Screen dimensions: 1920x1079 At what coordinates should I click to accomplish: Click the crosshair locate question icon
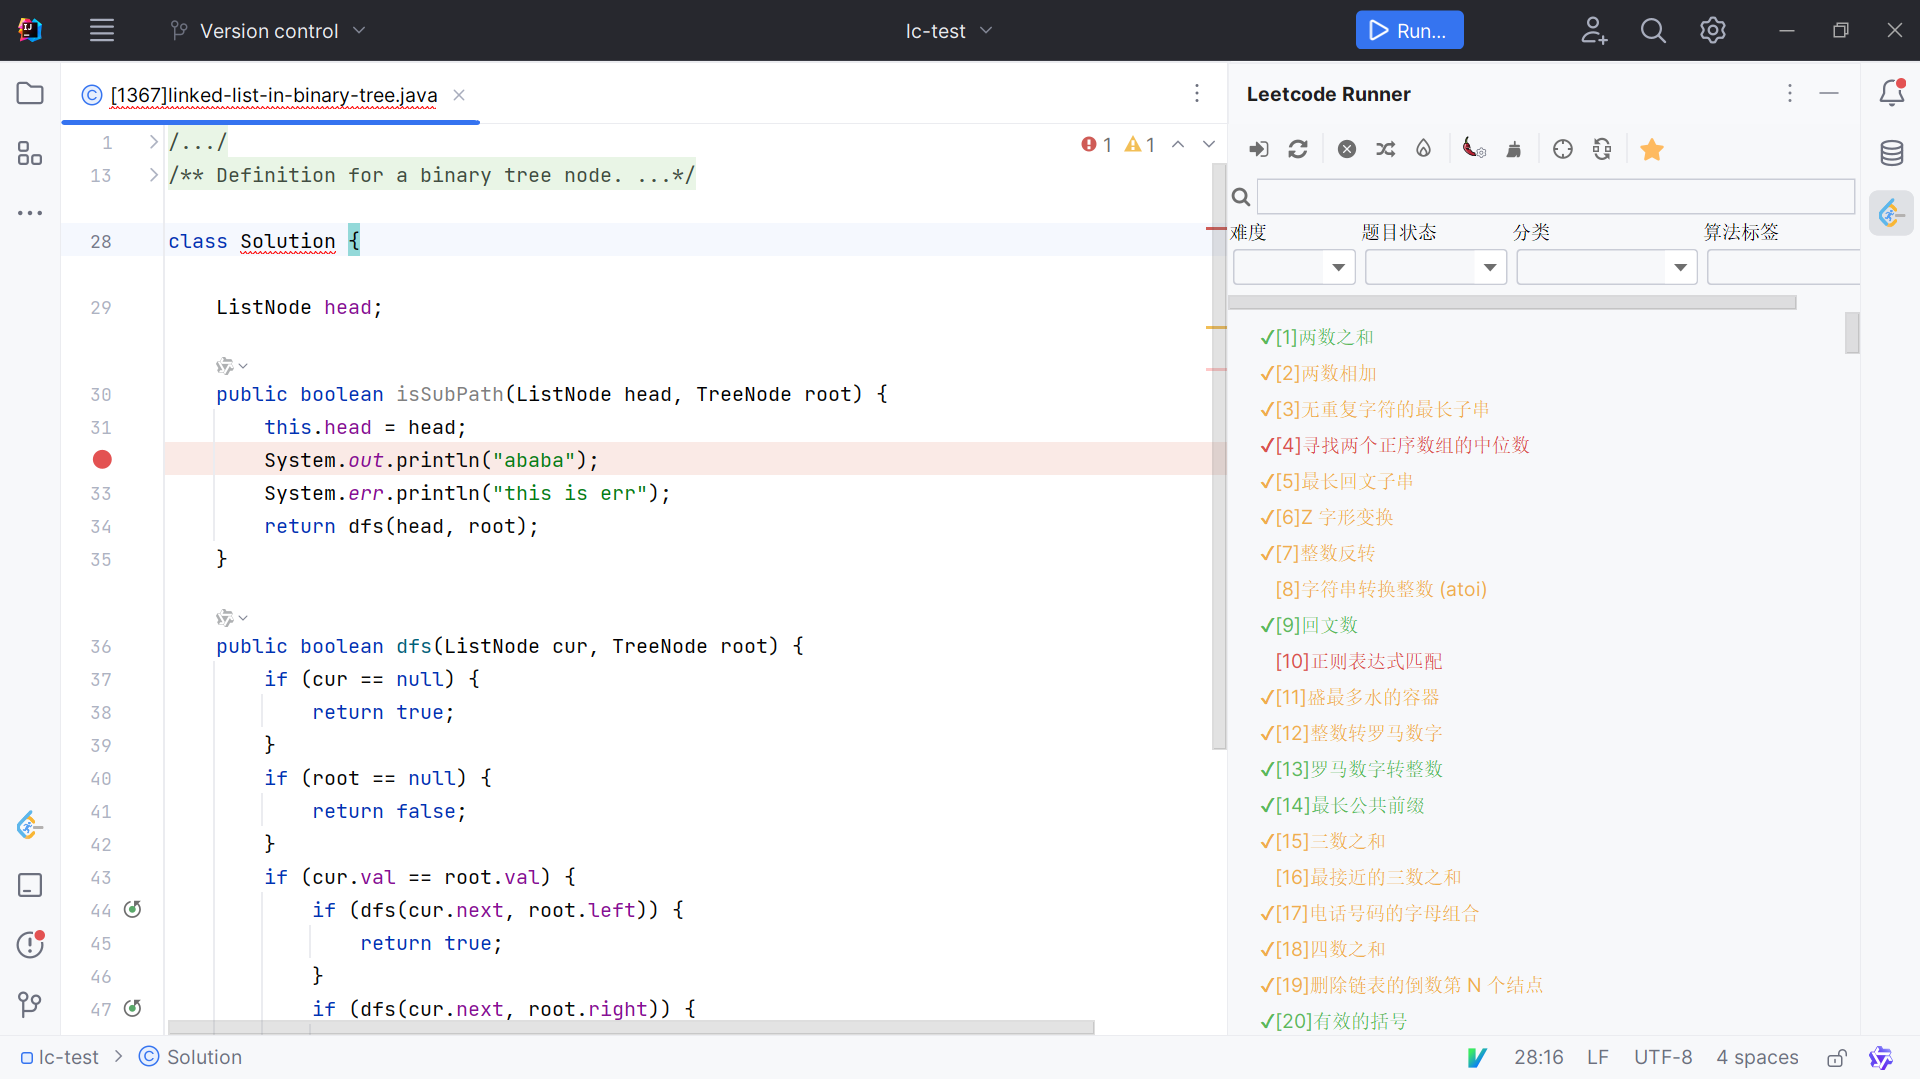[1563, 149]
